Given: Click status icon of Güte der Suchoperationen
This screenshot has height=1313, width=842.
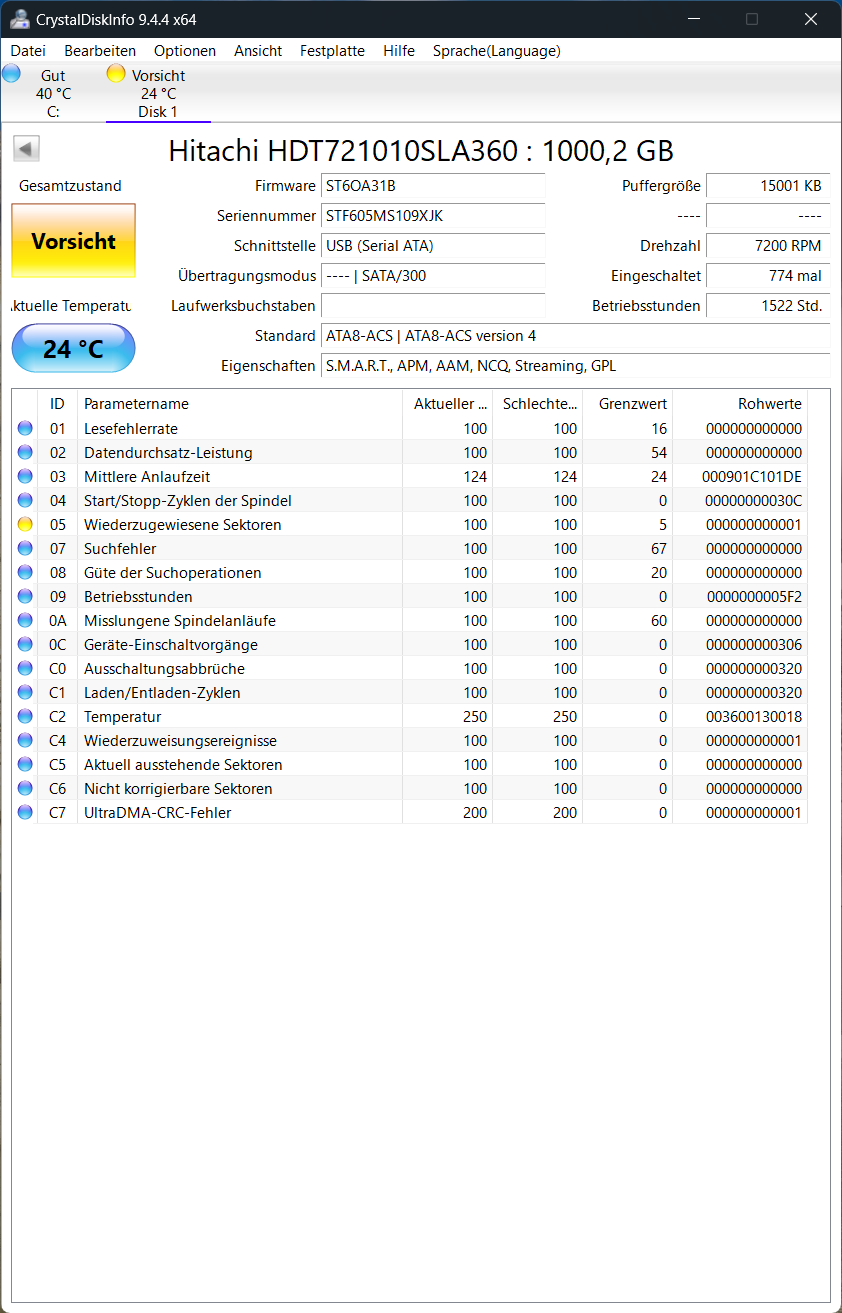Looking at the screenshot, I should (x=25, y=573).
